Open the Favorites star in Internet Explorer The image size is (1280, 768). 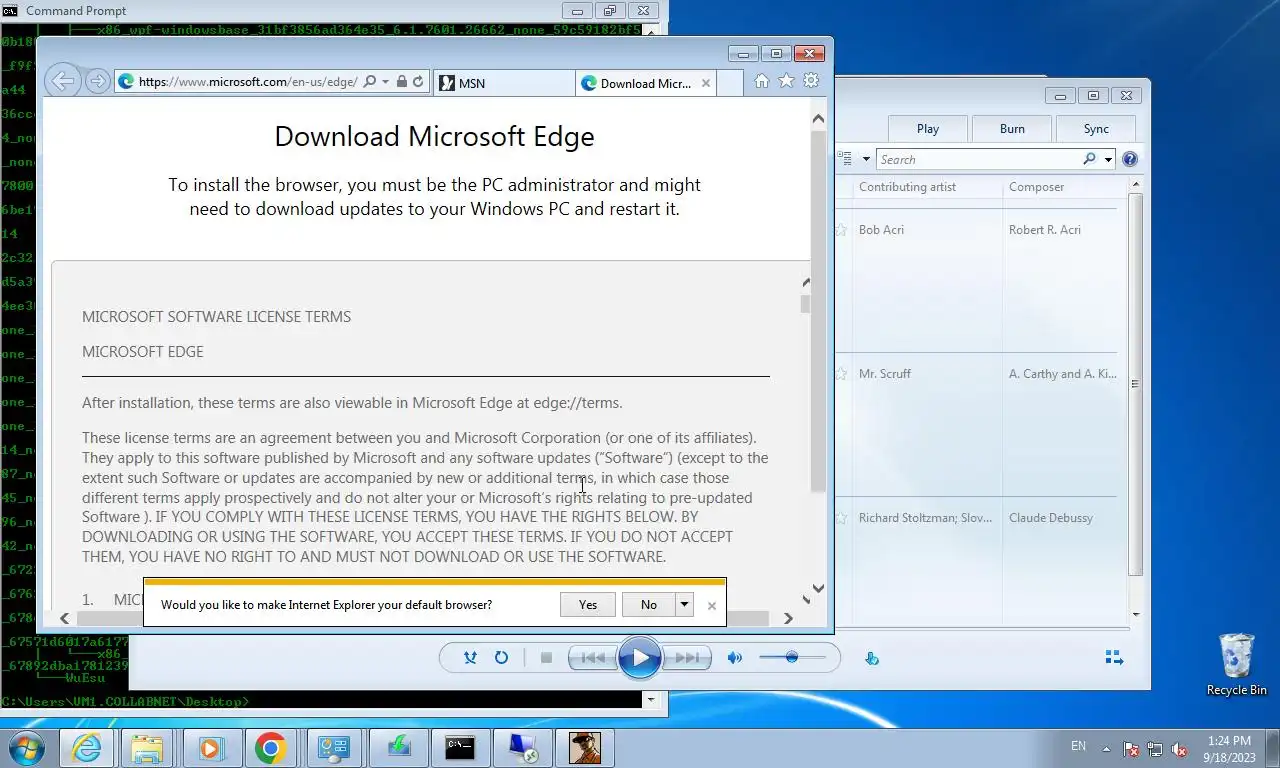(x=787, y=81)
